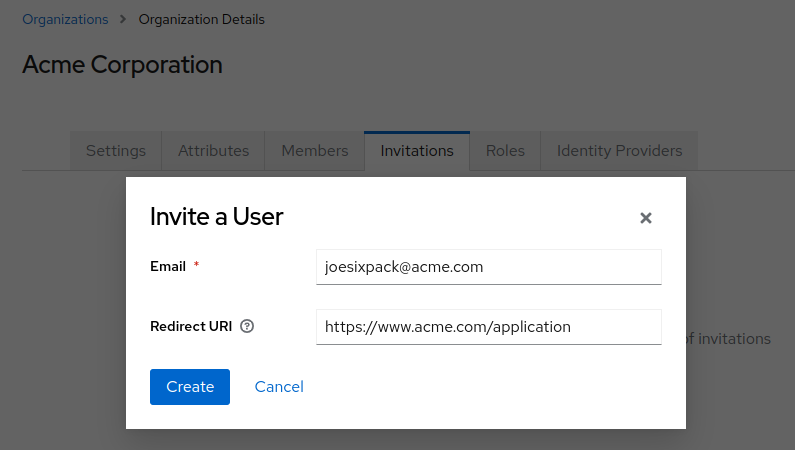This screenshot has height=450, width=795.
Task: Open the Settings tab
Action: (x=116, y=151)
